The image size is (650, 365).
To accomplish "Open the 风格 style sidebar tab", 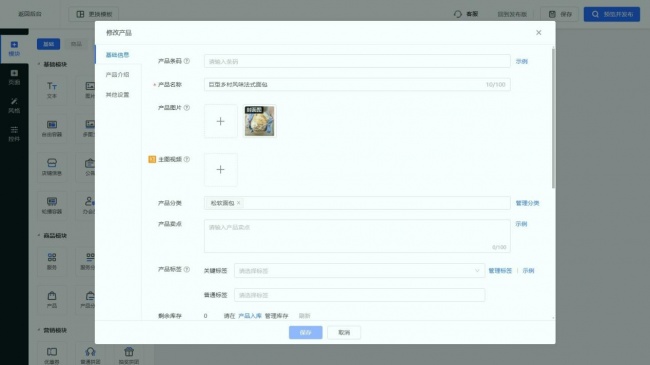I will [x=14, y=105].
